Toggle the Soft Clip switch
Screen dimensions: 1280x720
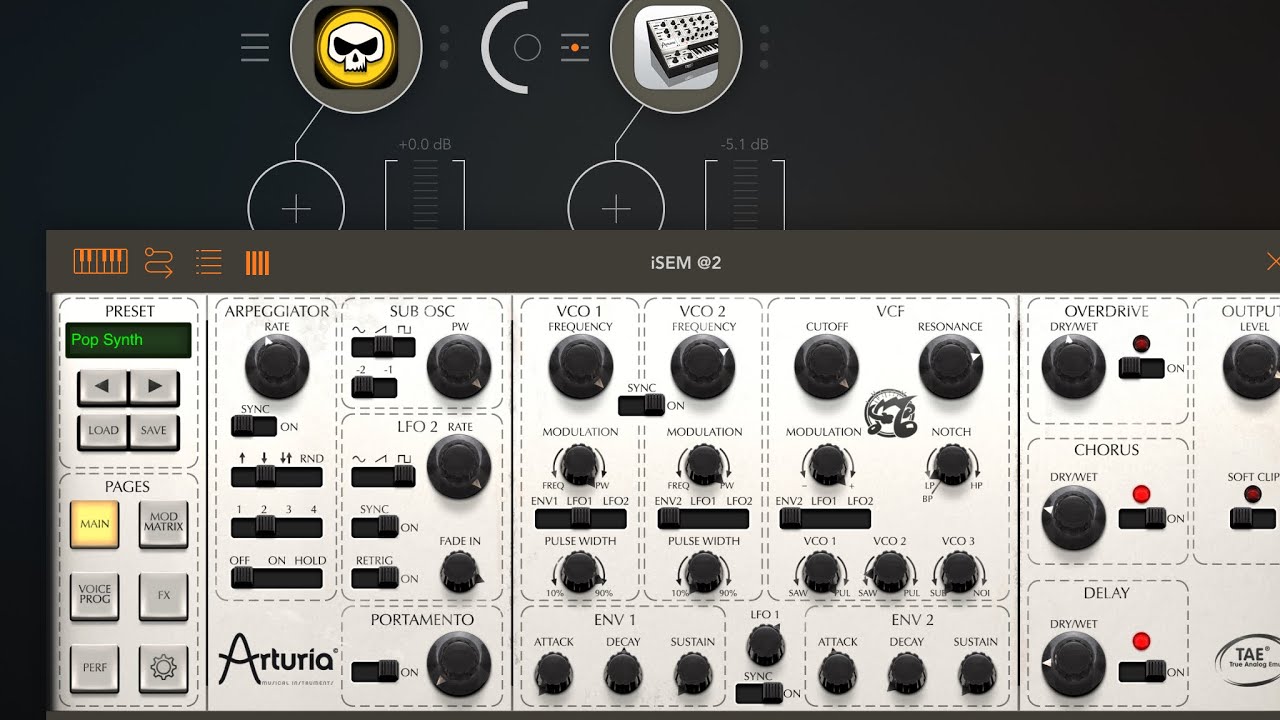[x=1252, y=517]
